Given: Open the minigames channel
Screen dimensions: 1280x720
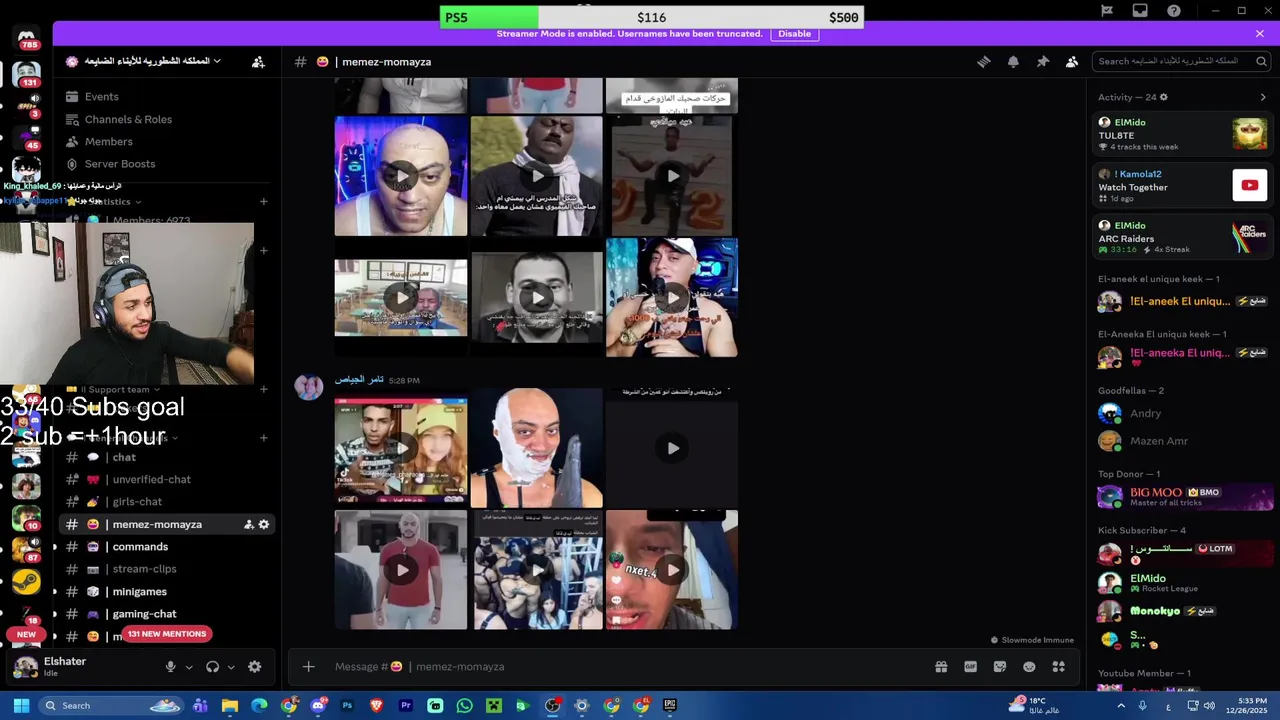Looking at the screenshot, I should pos(139,592).
